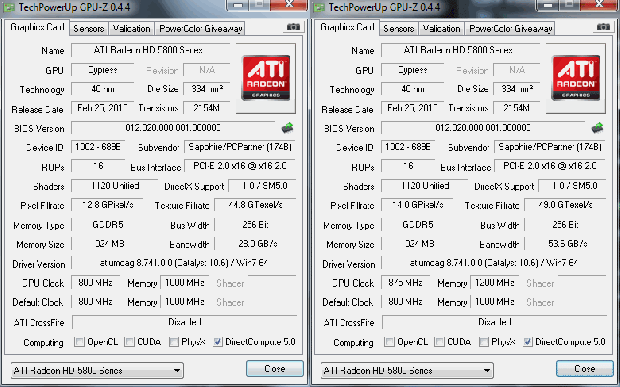Open Validation tab in left window

pos(131,28)
